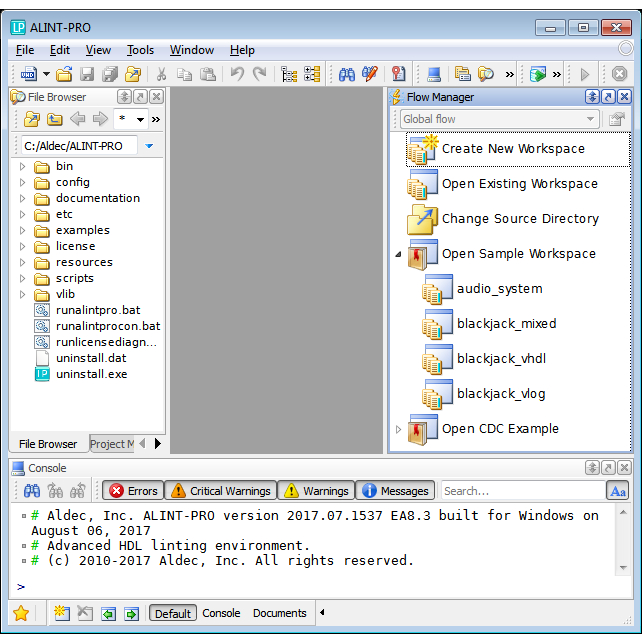The height and width of the screenshot is (642, 642).
Task: Collapse the Open Sample Workspace node
Action: 398,254
